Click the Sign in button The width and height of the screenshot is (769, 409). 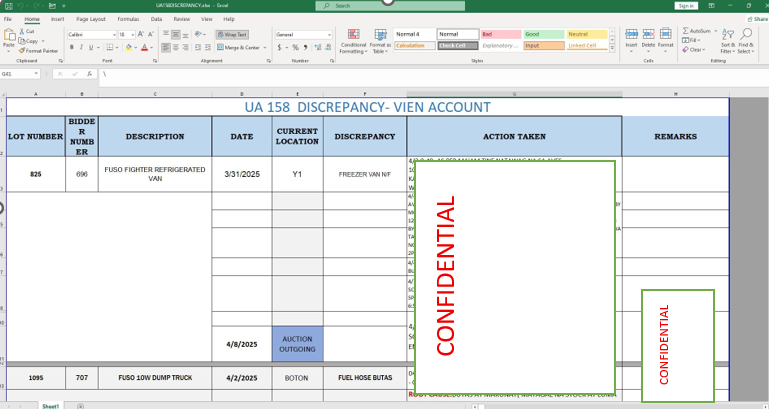pos(686,6)
